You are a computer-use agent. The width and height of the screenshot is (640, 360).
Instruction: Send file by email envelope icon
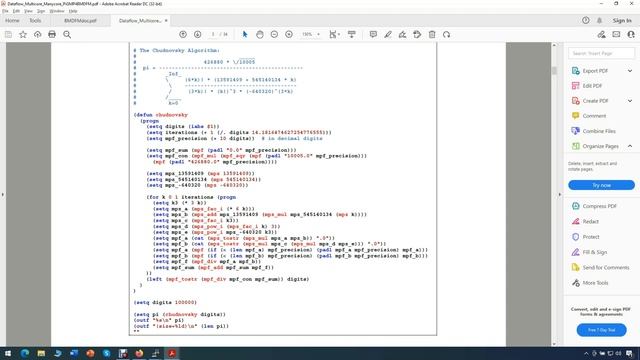[x=616, y=35]
